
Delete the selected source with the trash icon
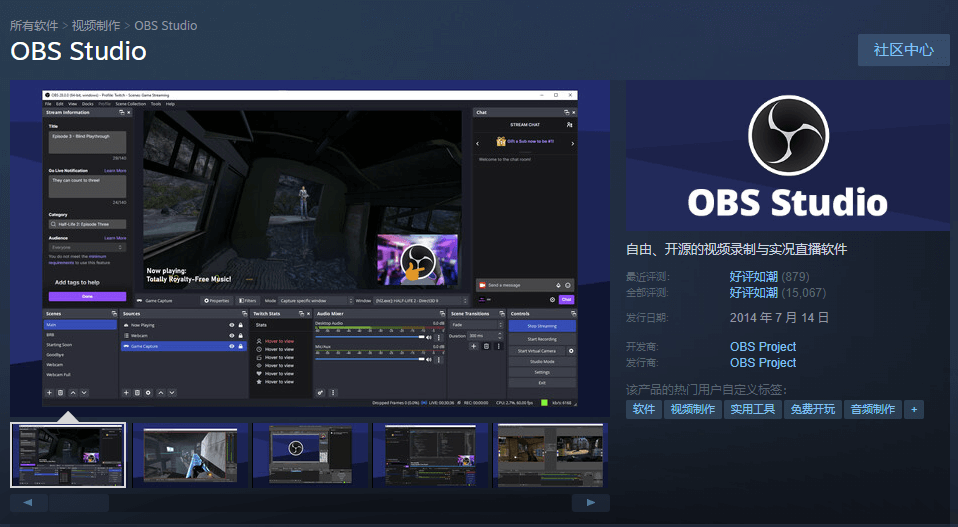click(137, 393)
